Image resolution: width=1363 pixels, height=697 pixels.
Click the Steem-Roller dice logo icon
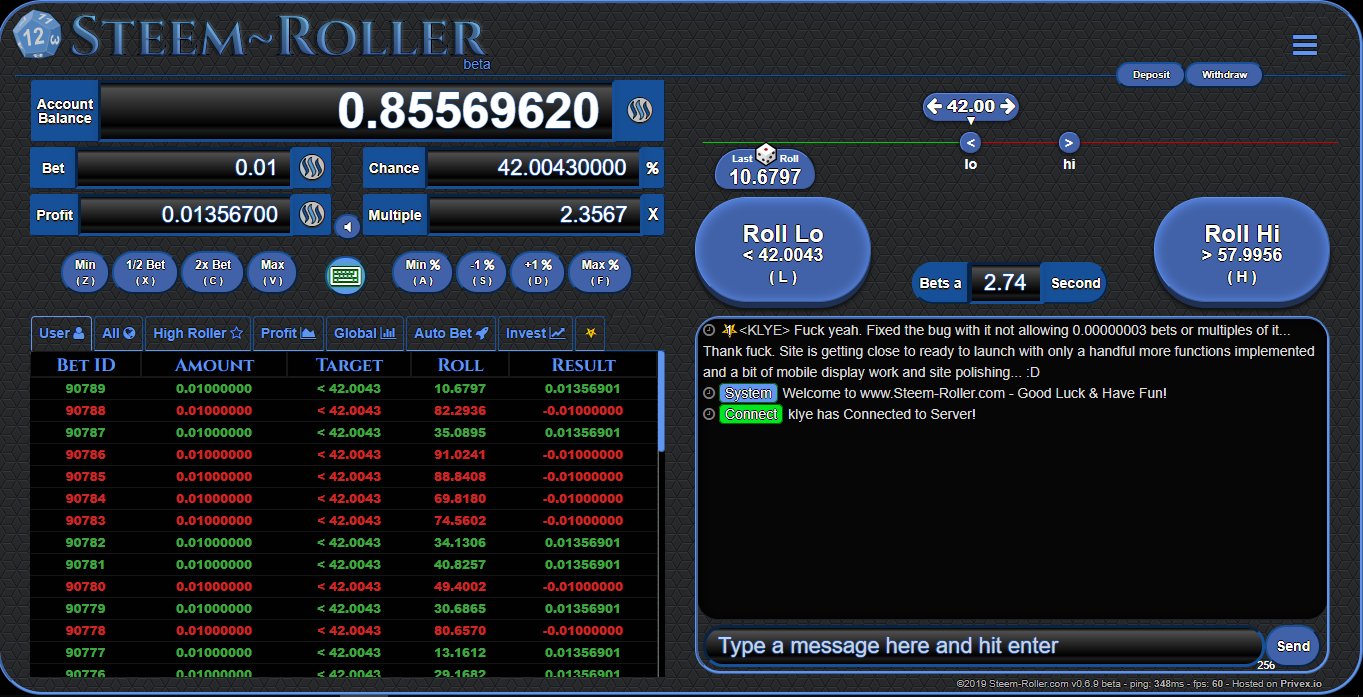[x=37, y=36]
